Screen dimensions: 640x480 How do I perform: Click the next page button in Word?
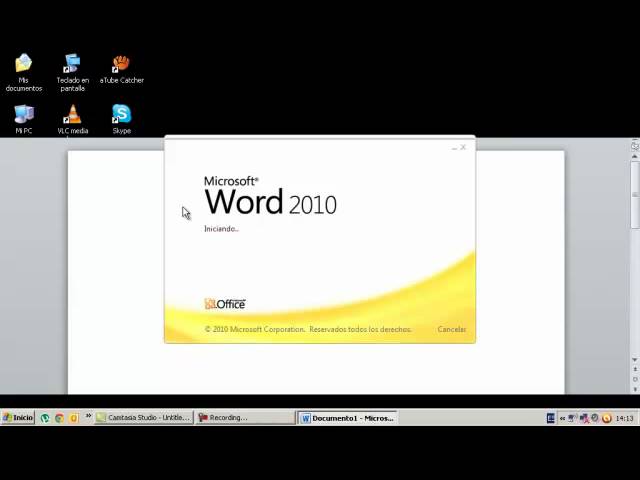tap(635, 389)
